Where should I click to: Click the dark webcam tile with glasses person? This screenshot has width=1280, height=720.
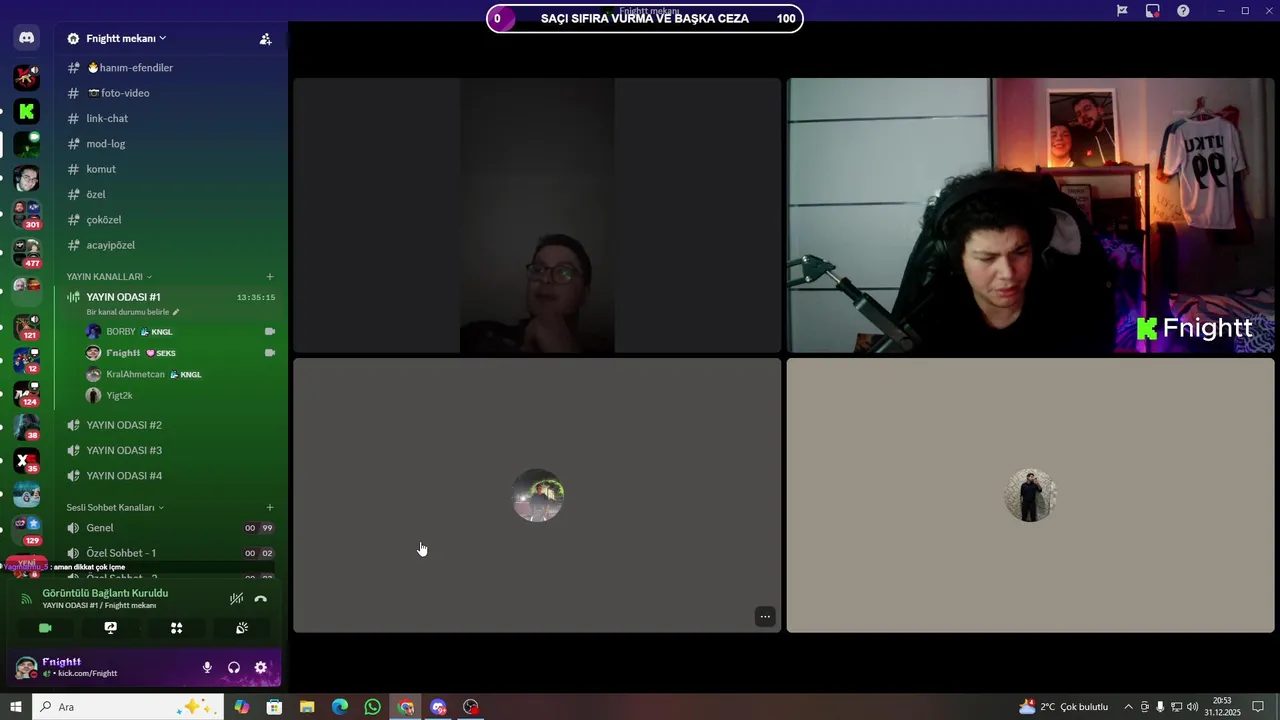tap(537, 215)
